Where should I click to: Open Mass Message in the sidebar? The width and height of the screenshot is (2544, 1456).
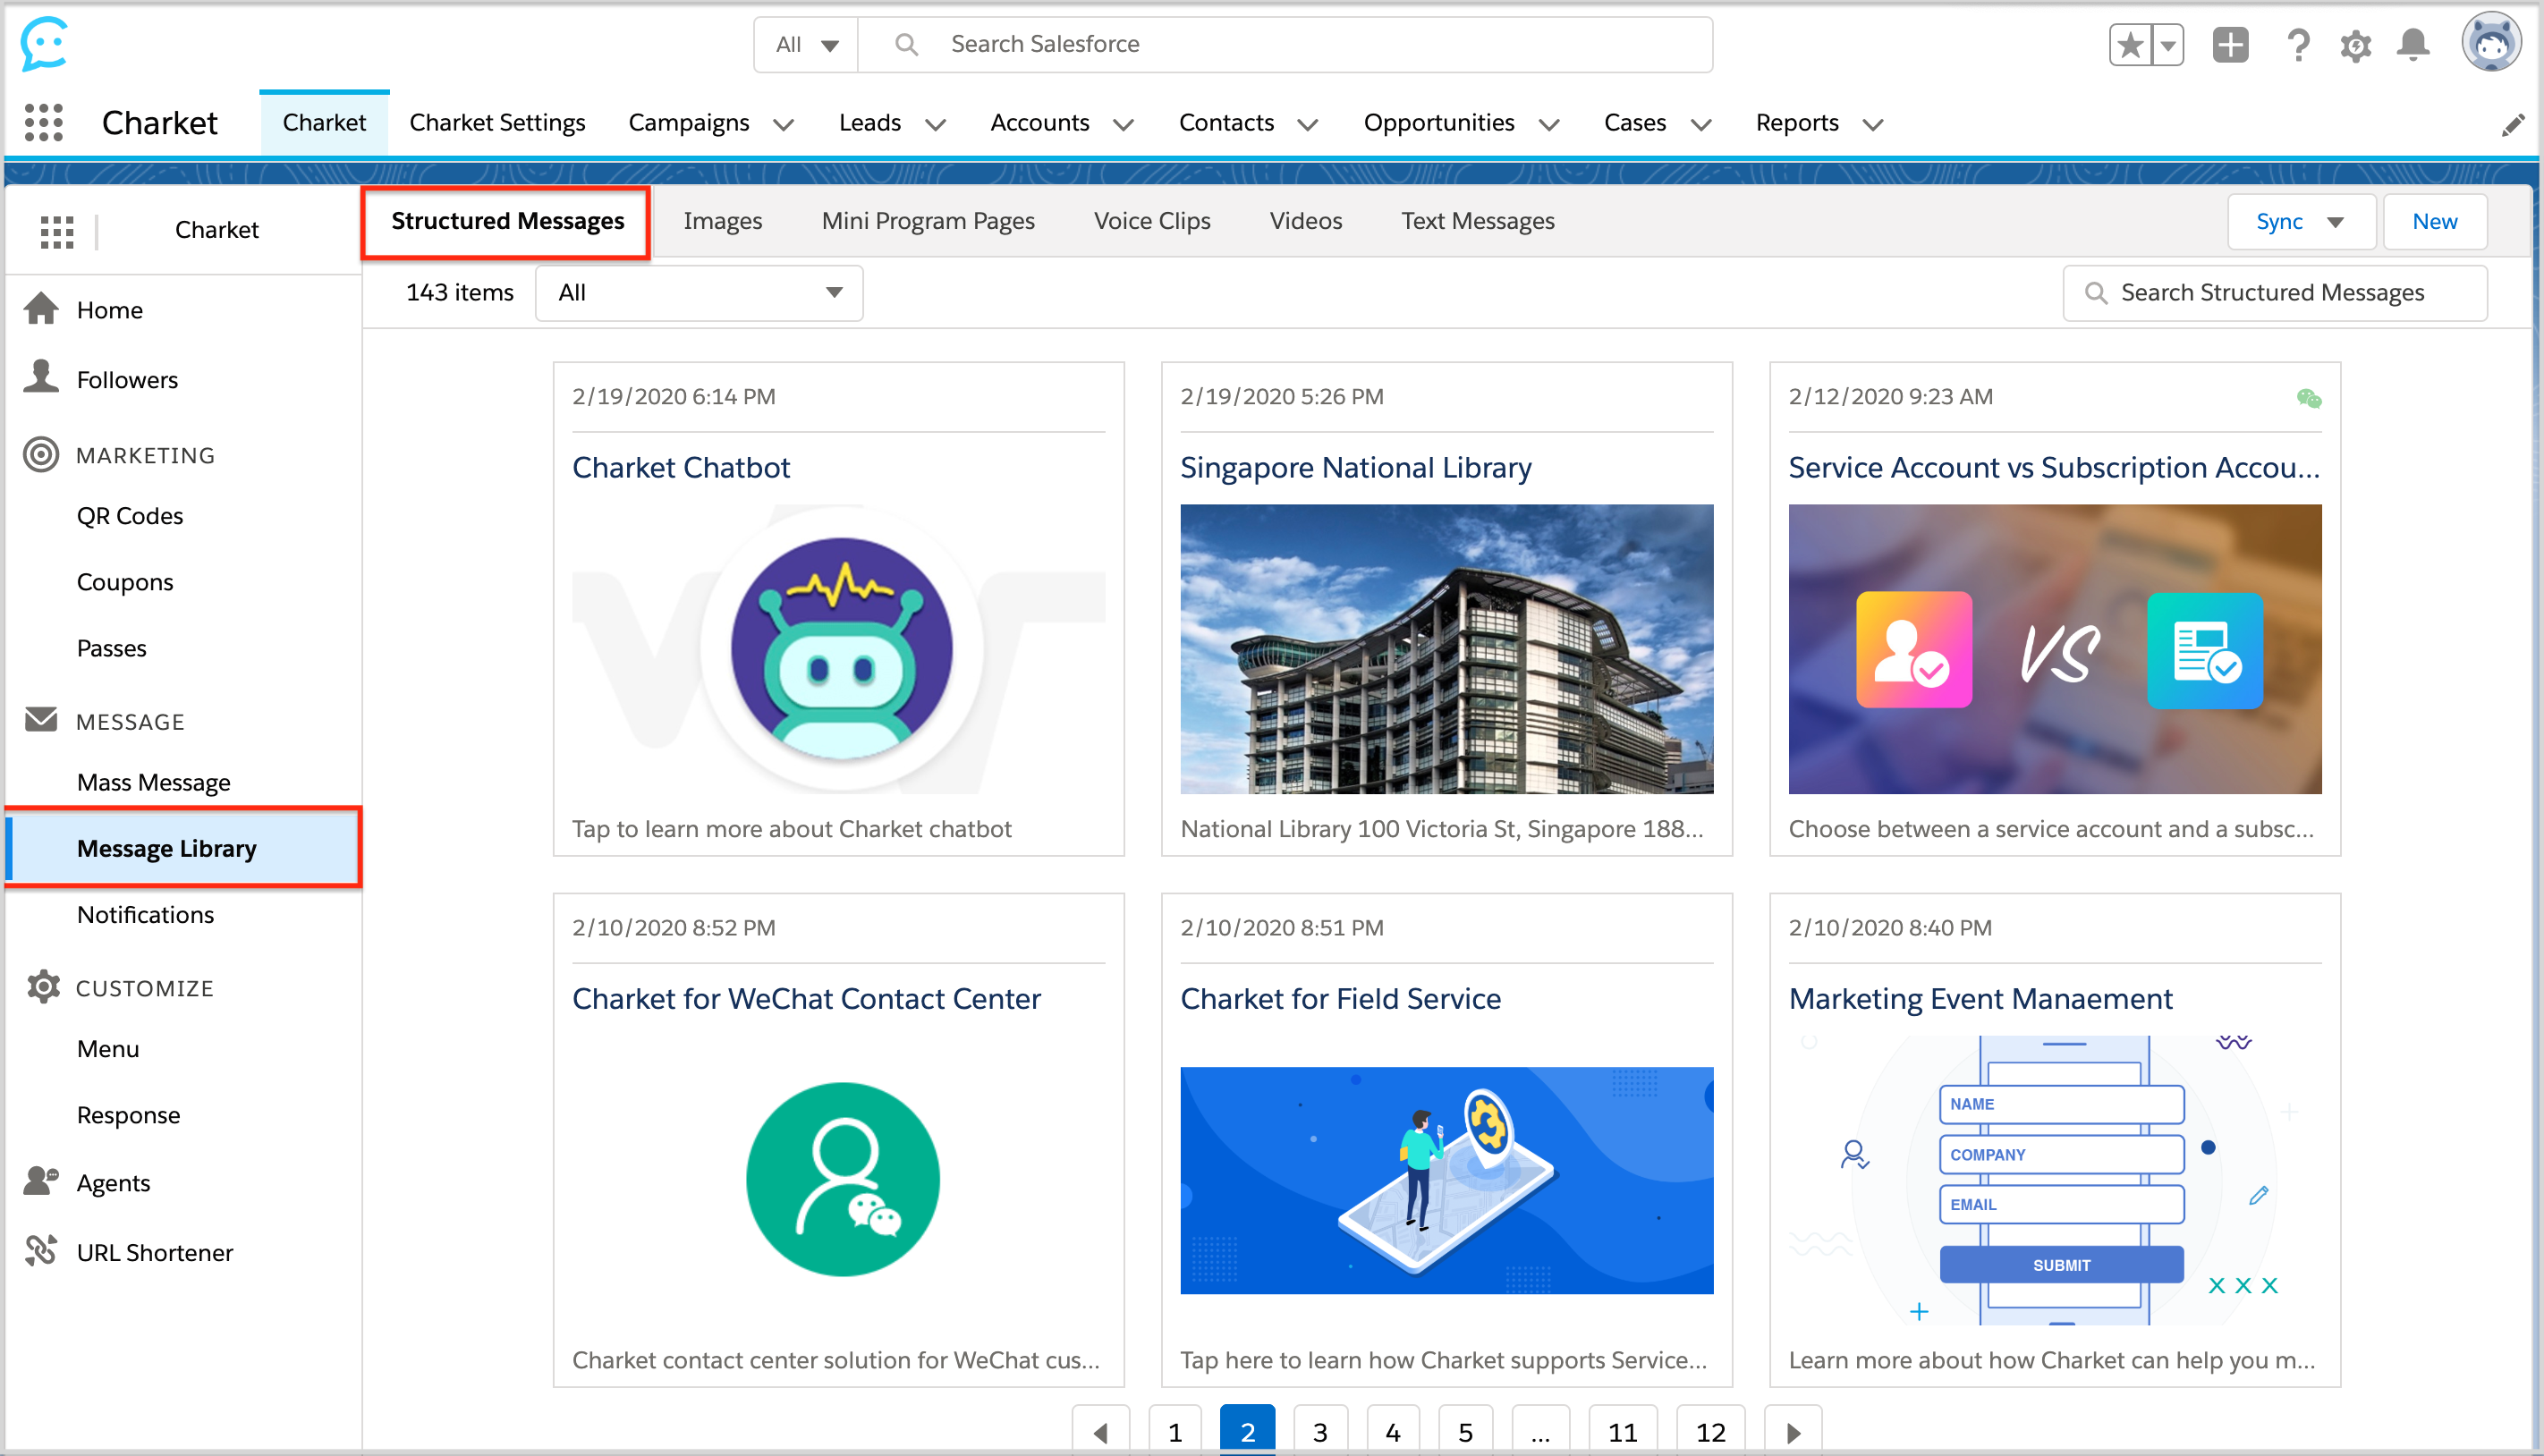point(153,782)
